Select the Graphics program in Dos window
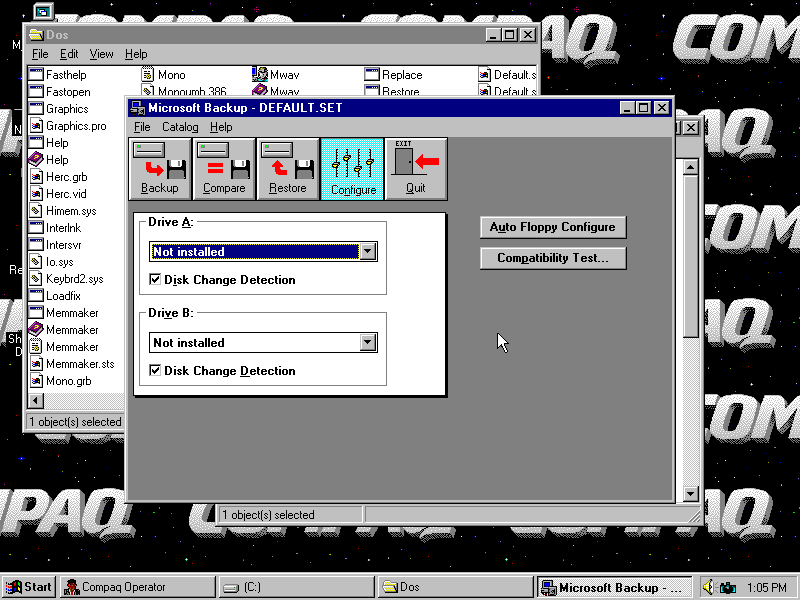Viewport: 800px width, 600px height. click(59, 109)
